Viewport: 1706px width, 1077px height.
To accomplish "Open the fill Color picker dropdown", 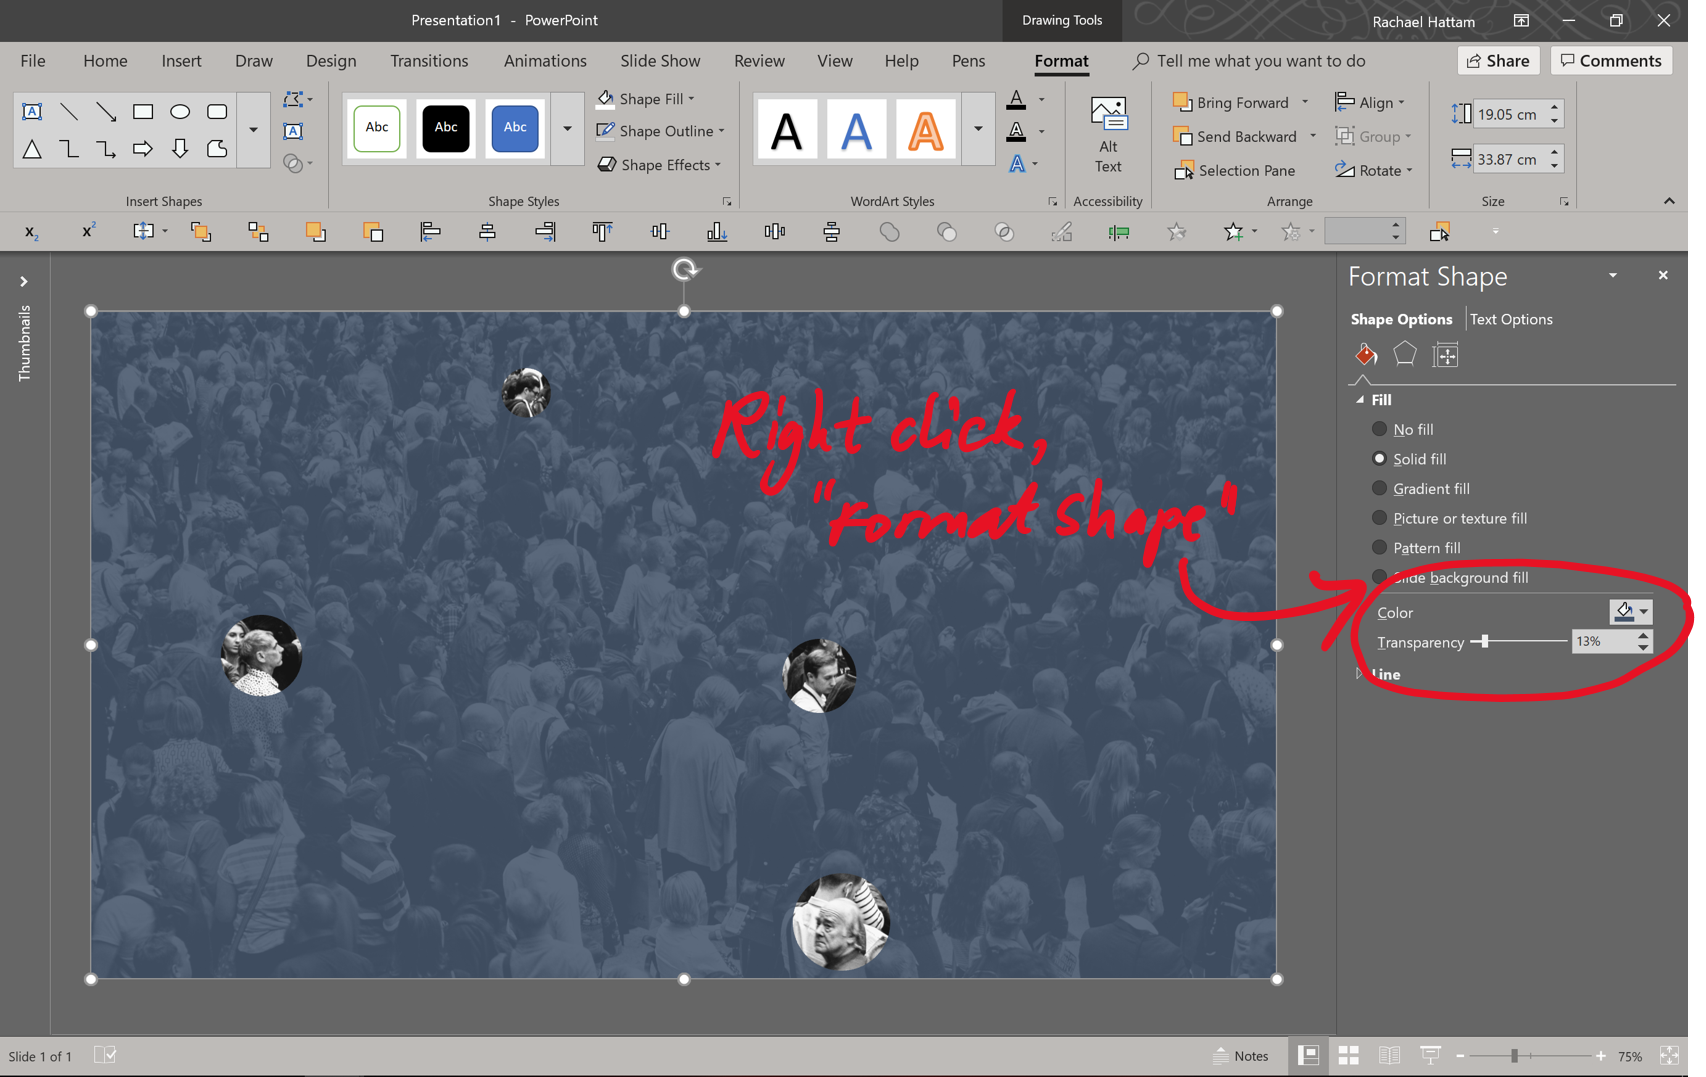I will (1630, 611).
